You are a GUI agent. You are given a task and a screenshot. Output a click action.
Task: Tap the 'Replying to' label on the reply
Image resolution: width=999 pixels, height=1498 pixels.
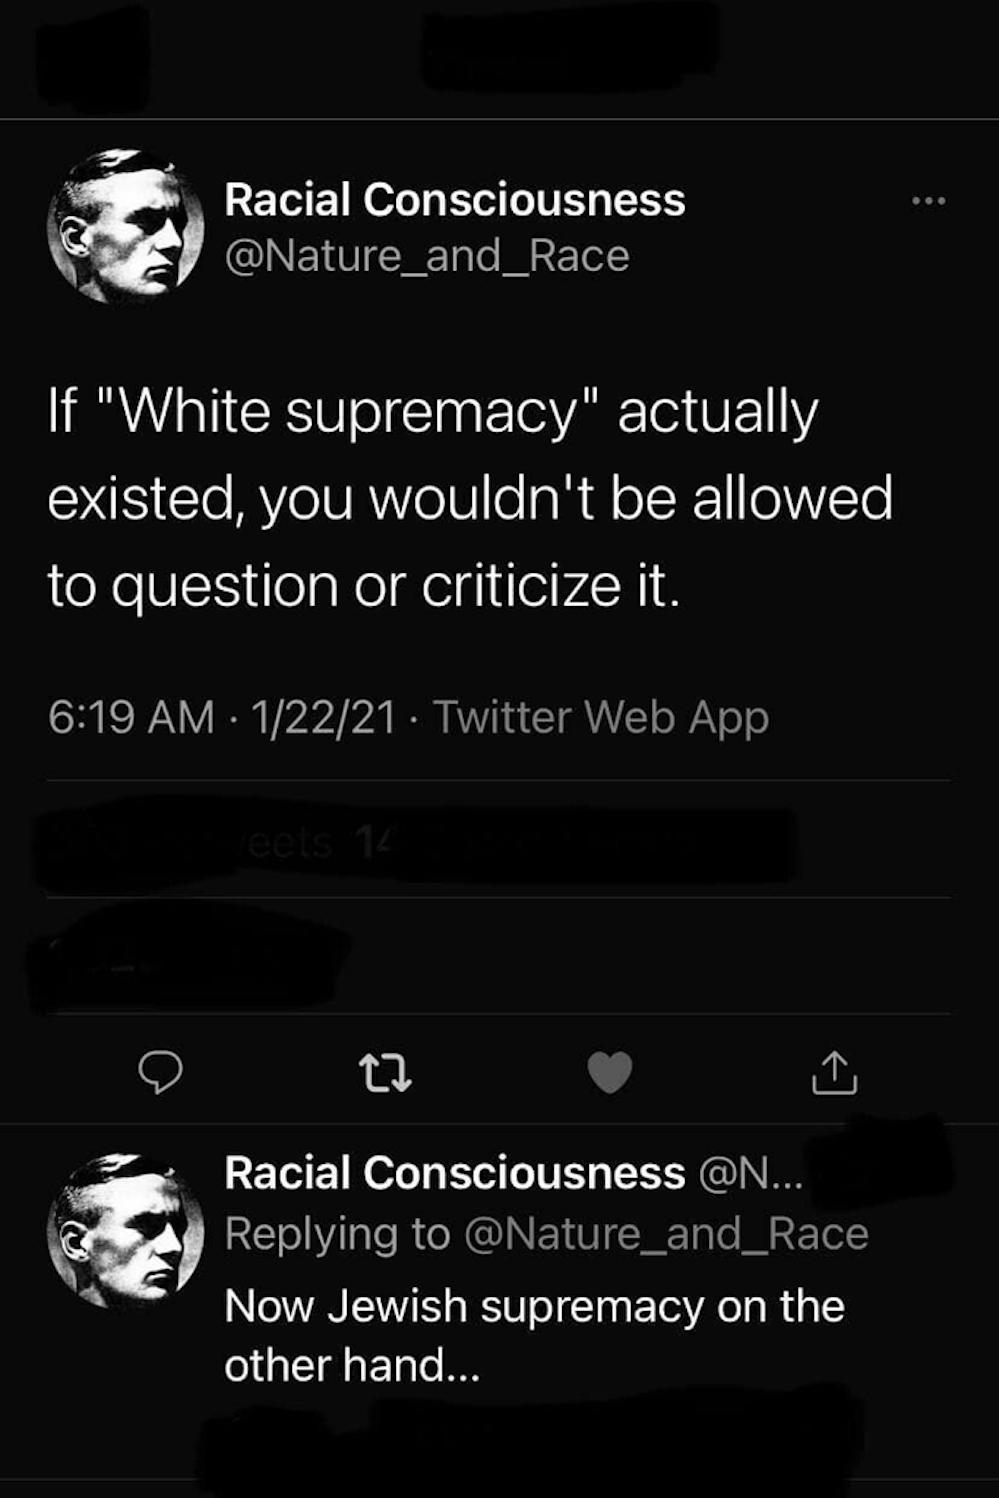click(337, 1233)
